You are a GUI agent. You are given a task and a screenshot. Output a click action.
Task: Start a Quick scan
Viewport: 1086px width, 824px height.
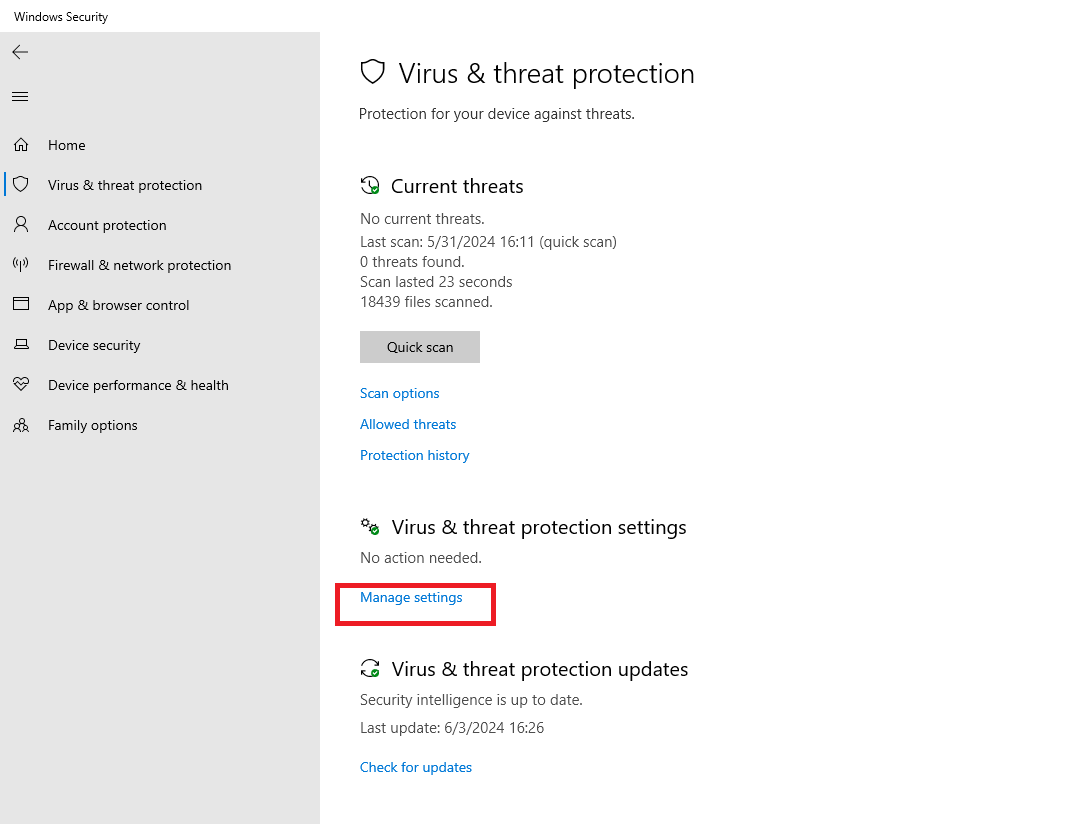point(420,347)
